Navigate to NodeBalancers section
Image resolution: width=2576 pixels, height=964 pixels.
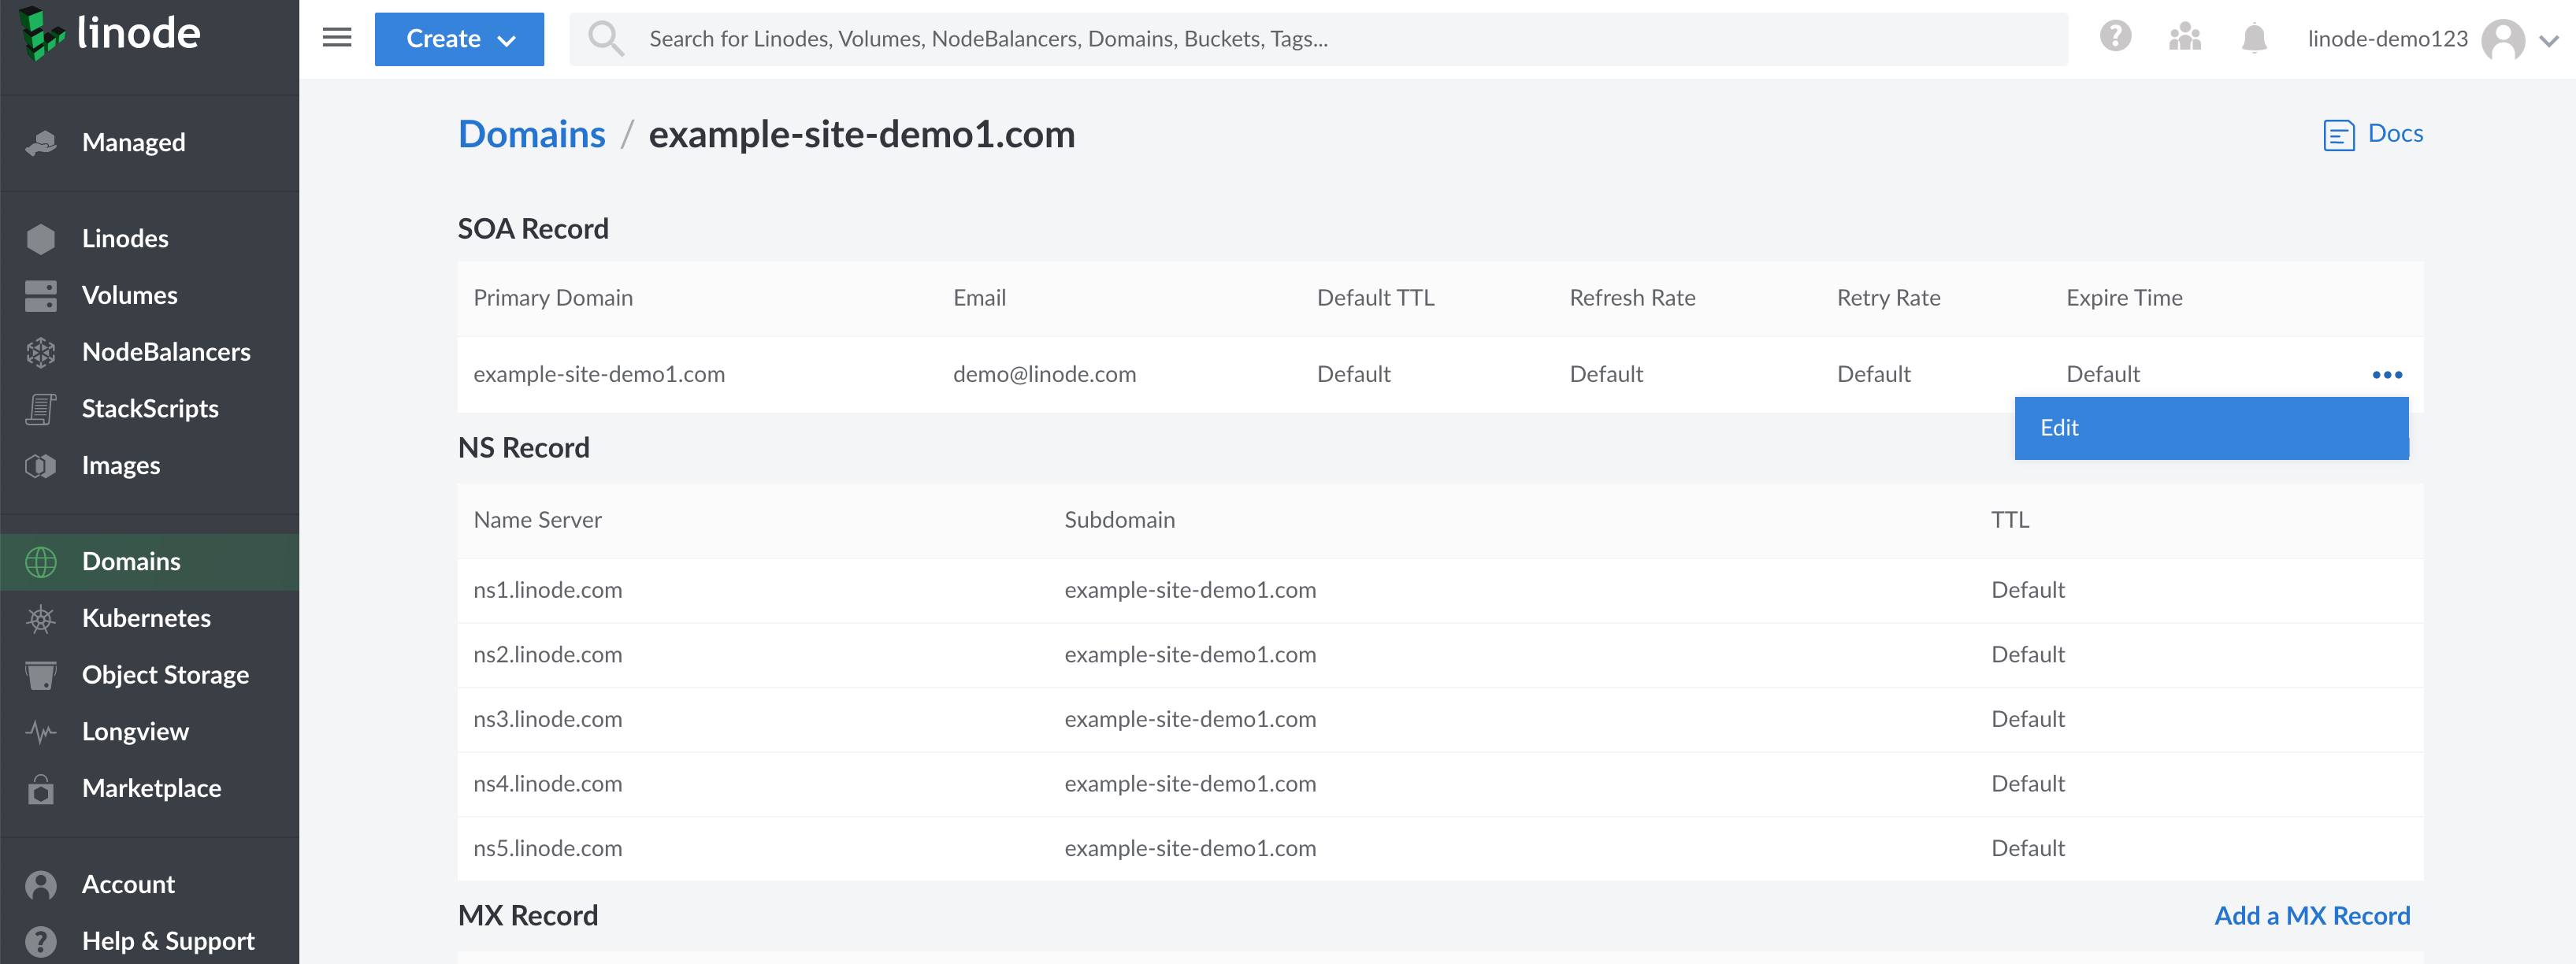click(166, 352)
